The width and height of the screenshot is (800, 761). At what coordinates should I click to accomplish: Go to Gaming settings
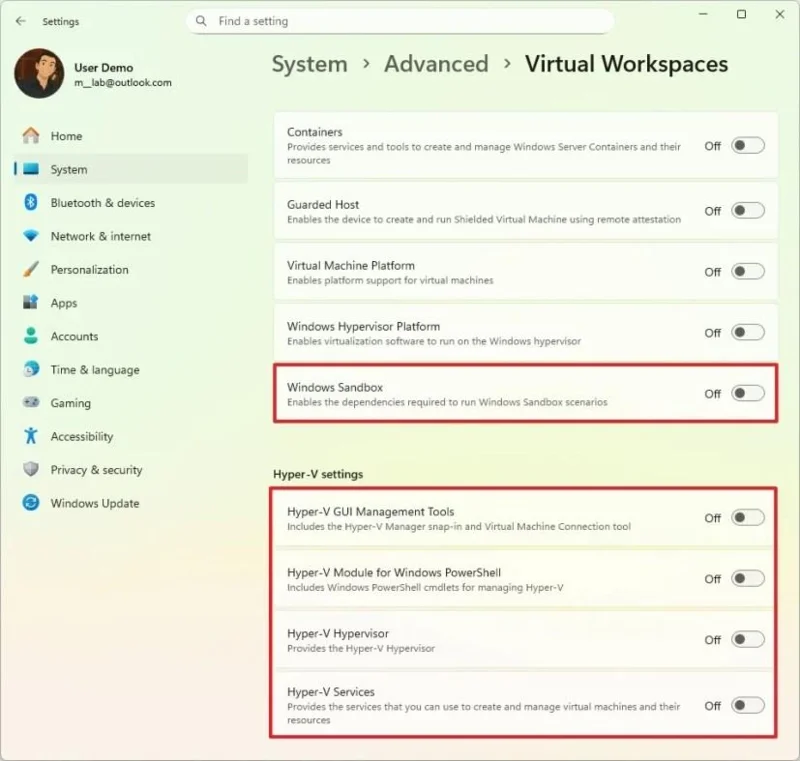131,403
